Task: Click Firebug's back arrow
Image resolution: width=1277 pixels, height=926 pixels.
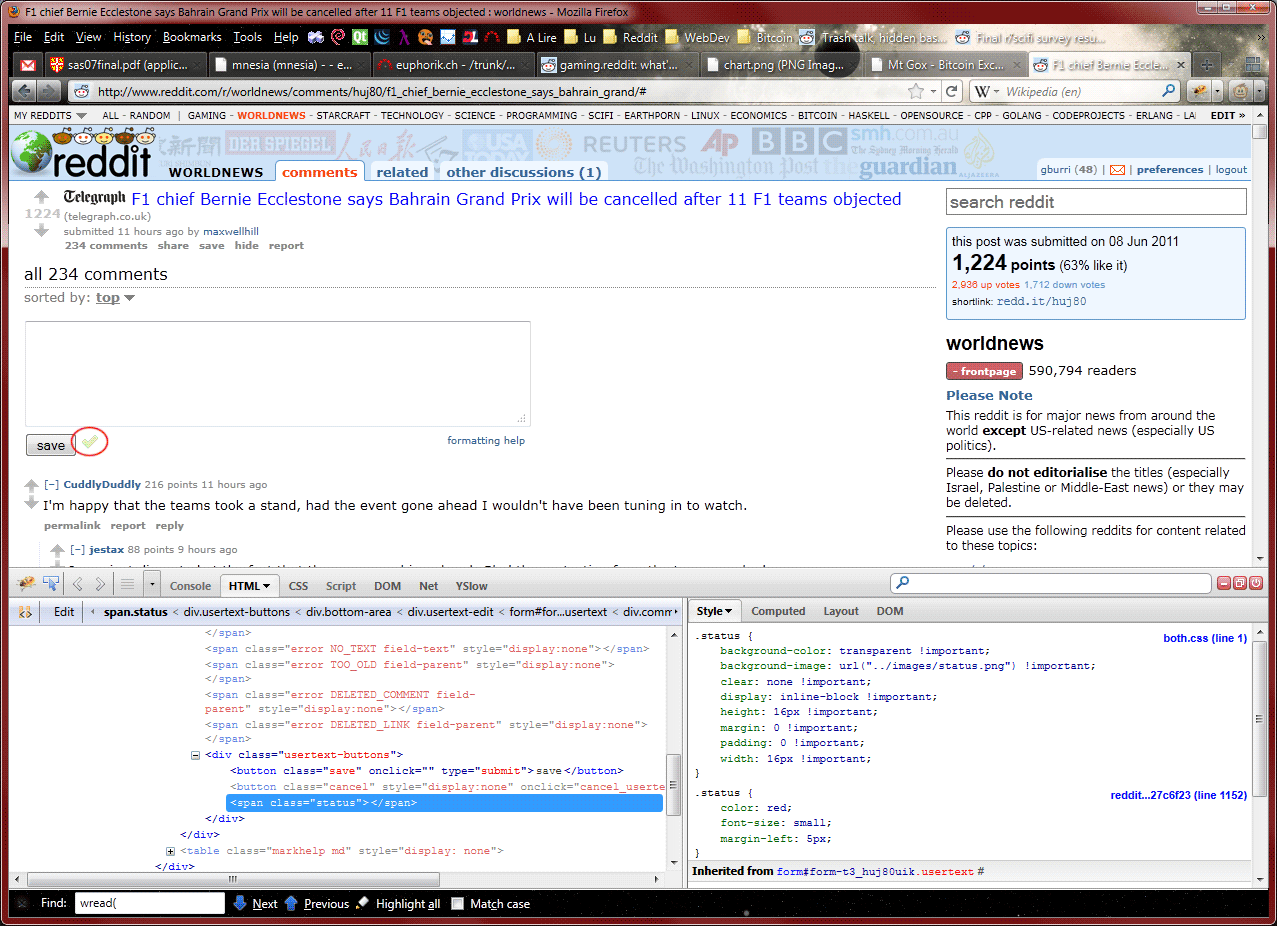Action: pyautogui.click(x=78, y=584)
